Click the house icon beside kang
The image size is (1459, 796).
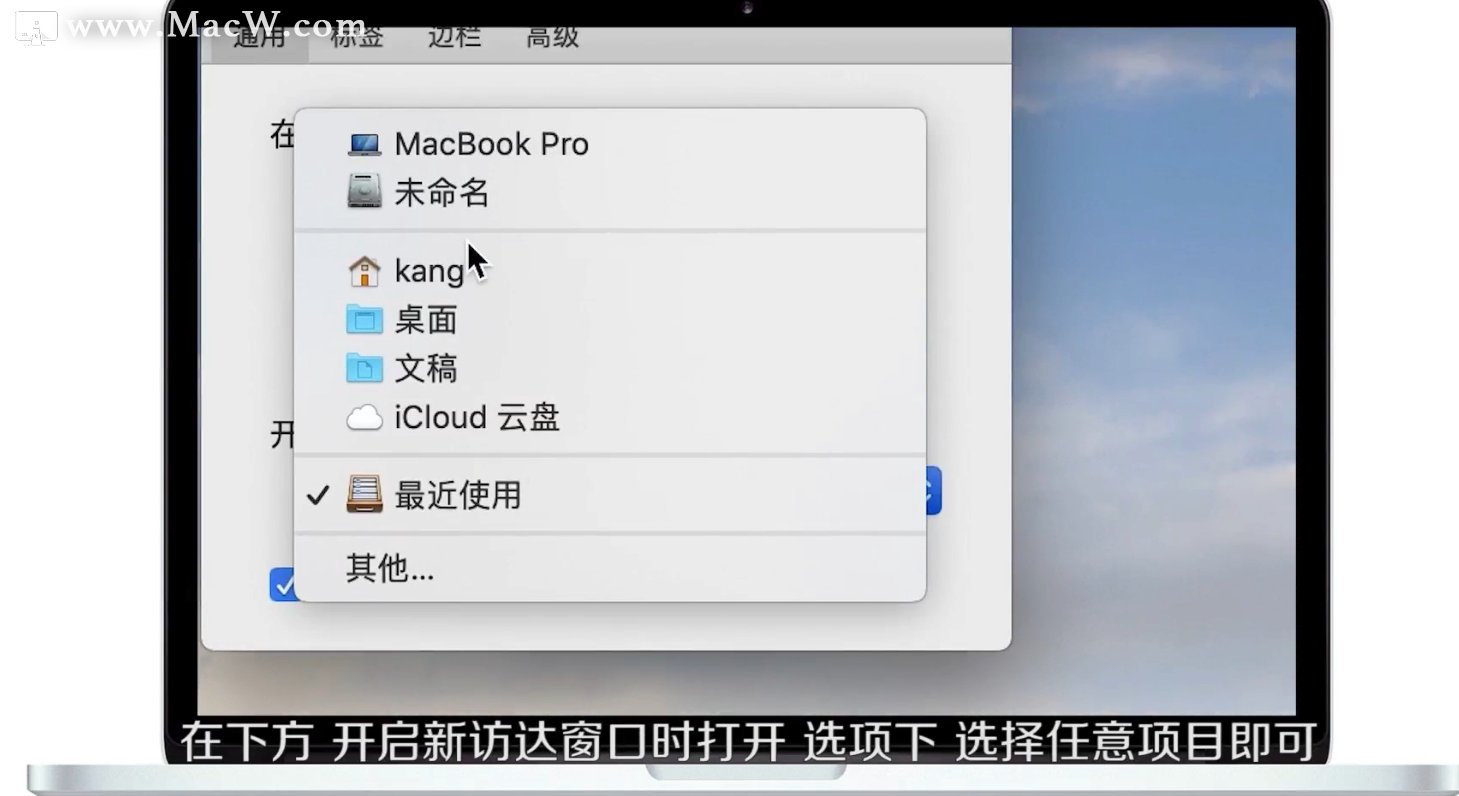tap(364, 271)
